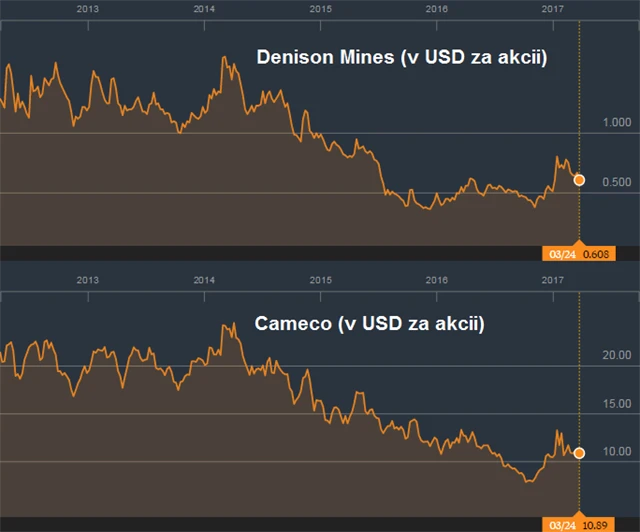Image resolution: width=640 pixels, height=532 pixels.
Task: Select the 2014 label on Denison chart
Action: click(204, 8)
